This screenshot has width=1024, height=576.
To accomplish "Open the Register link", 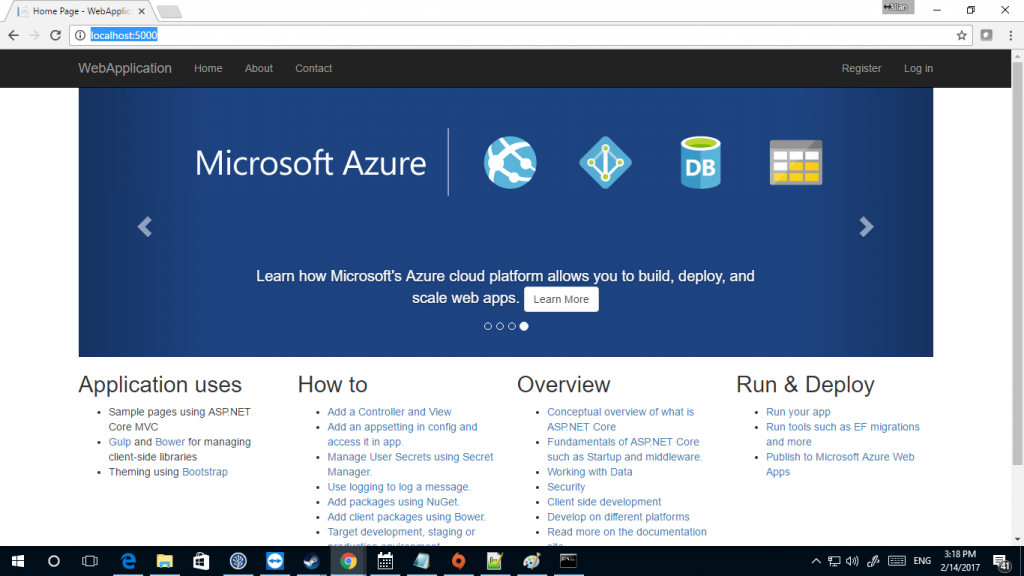I will pos(861,68).
